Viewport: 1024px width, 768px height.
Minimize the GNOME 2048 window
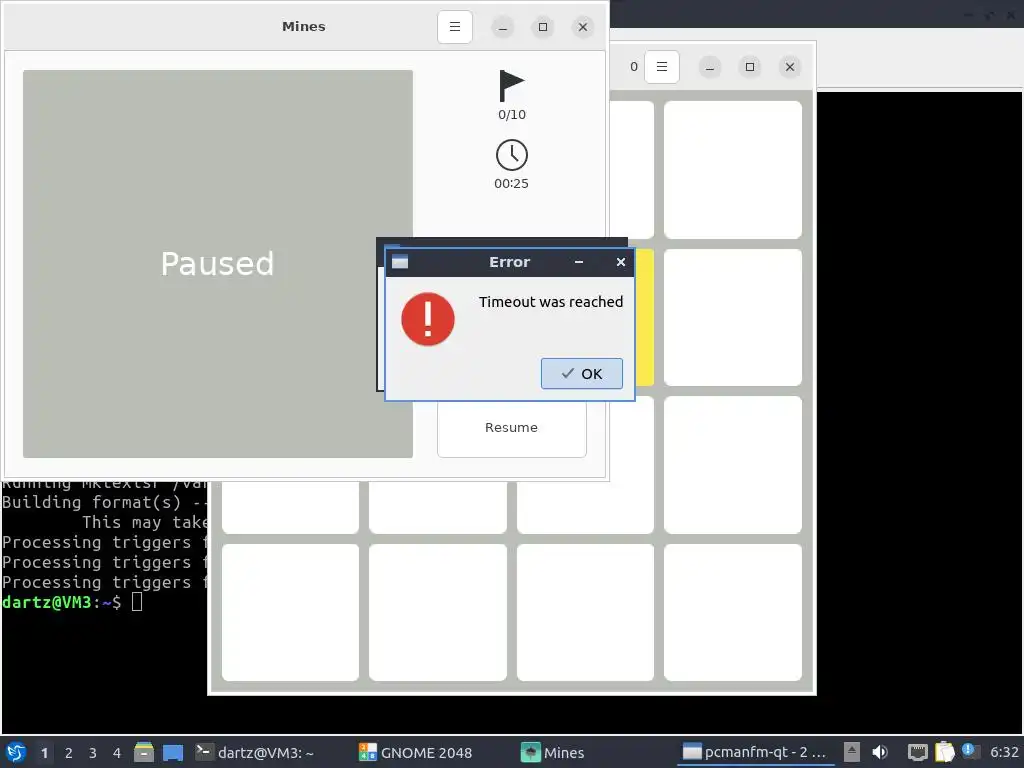[710, 67]
